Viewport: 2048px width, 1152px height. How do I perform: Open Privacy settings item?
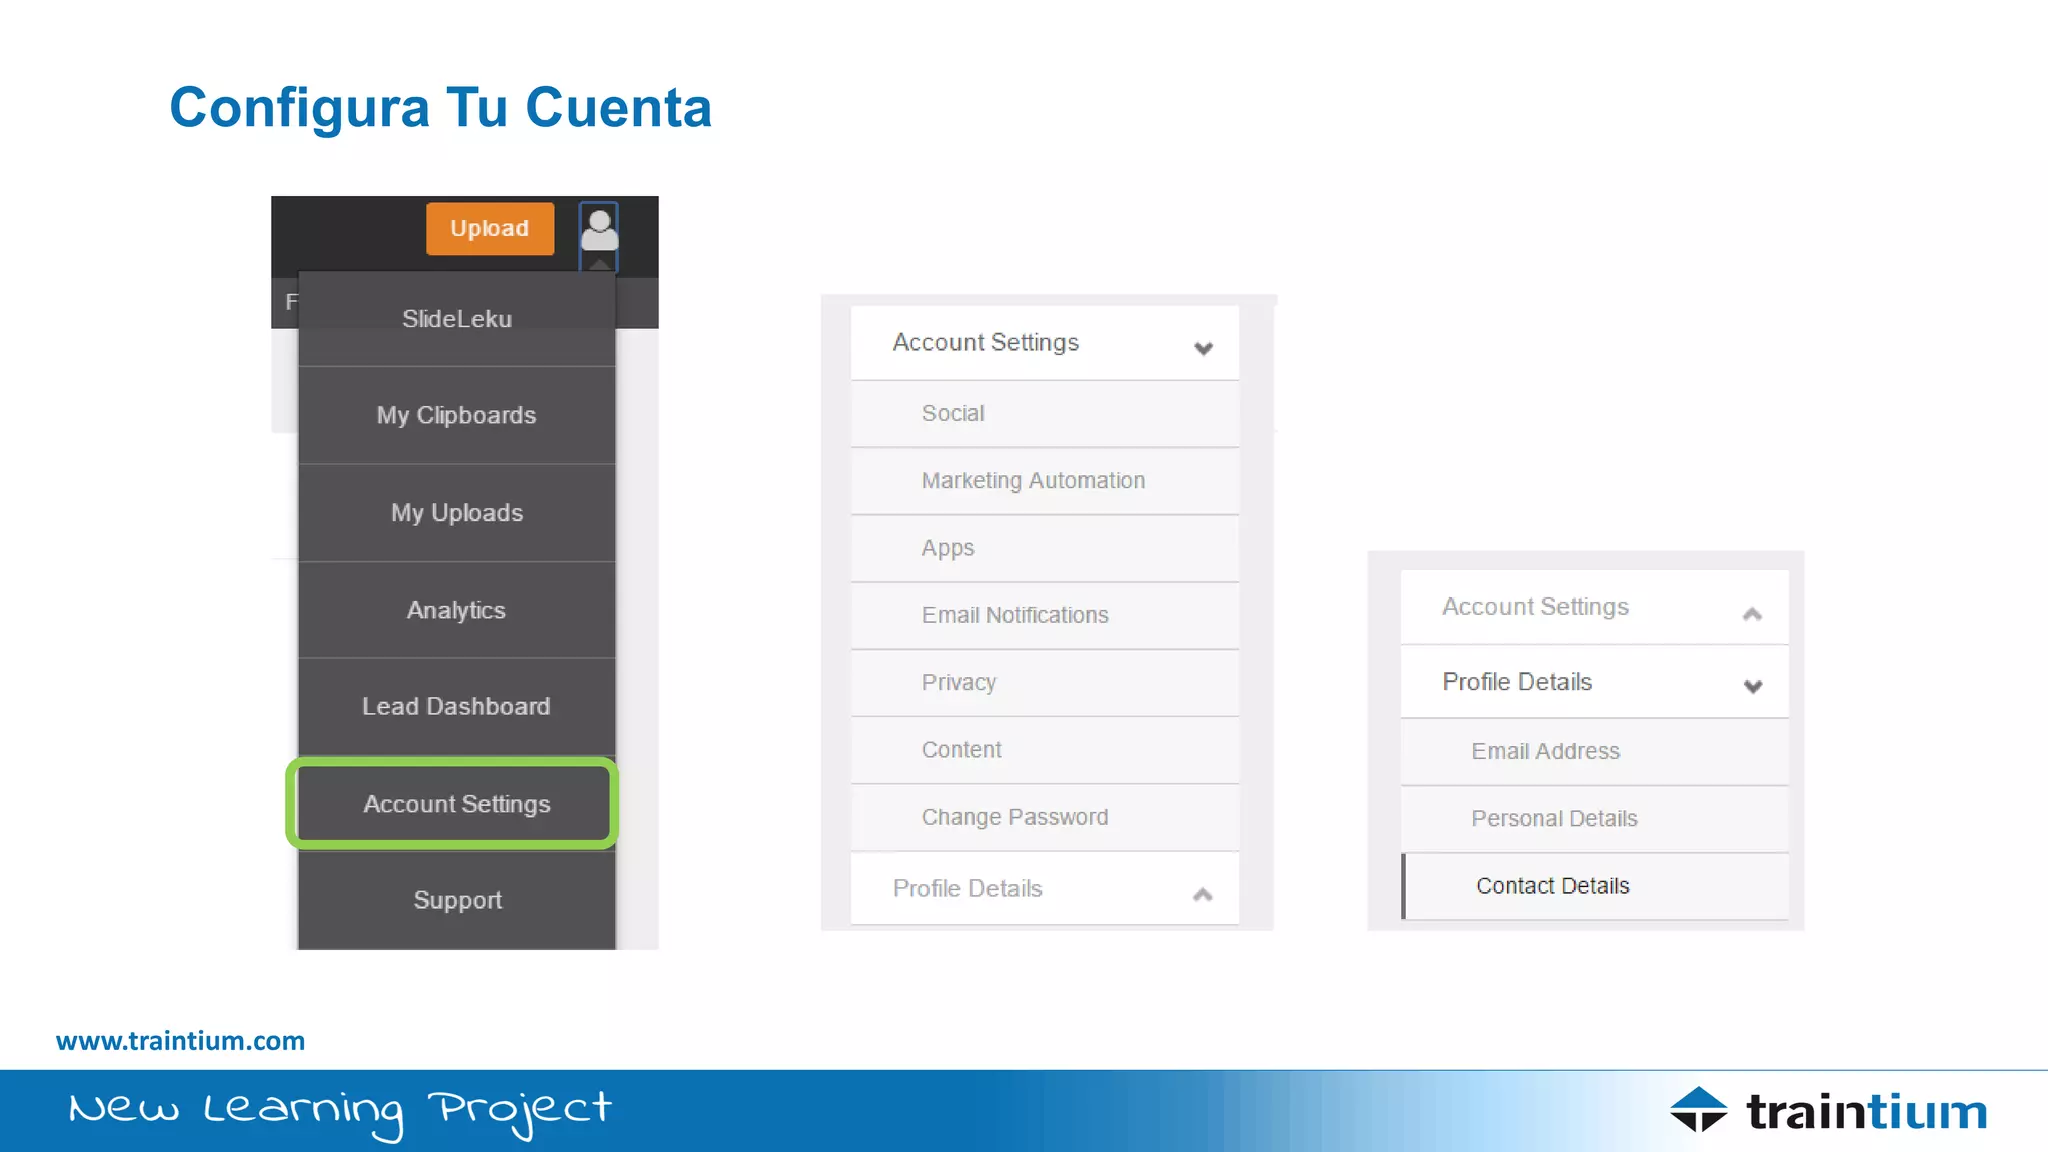(x=1045, y=683)
